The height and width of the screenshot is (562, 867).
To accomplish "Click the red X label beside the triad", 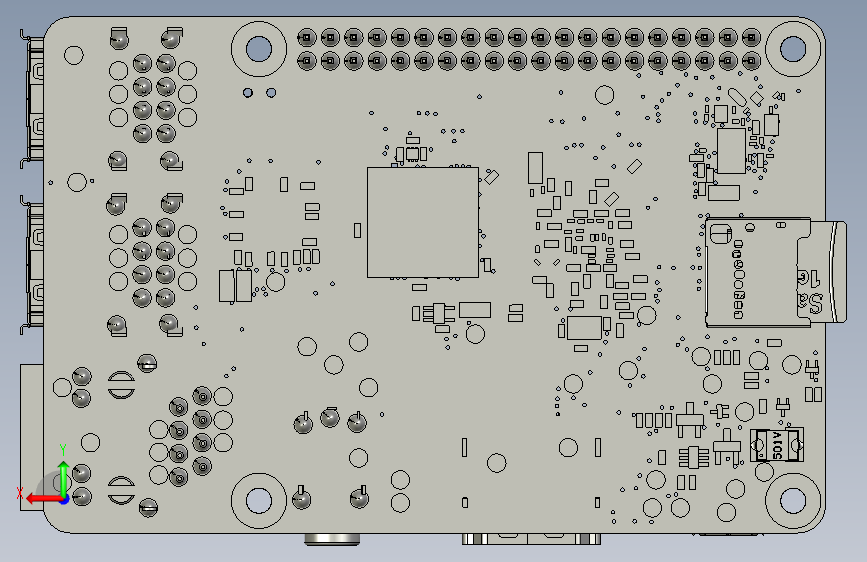I will click(20, 493).
